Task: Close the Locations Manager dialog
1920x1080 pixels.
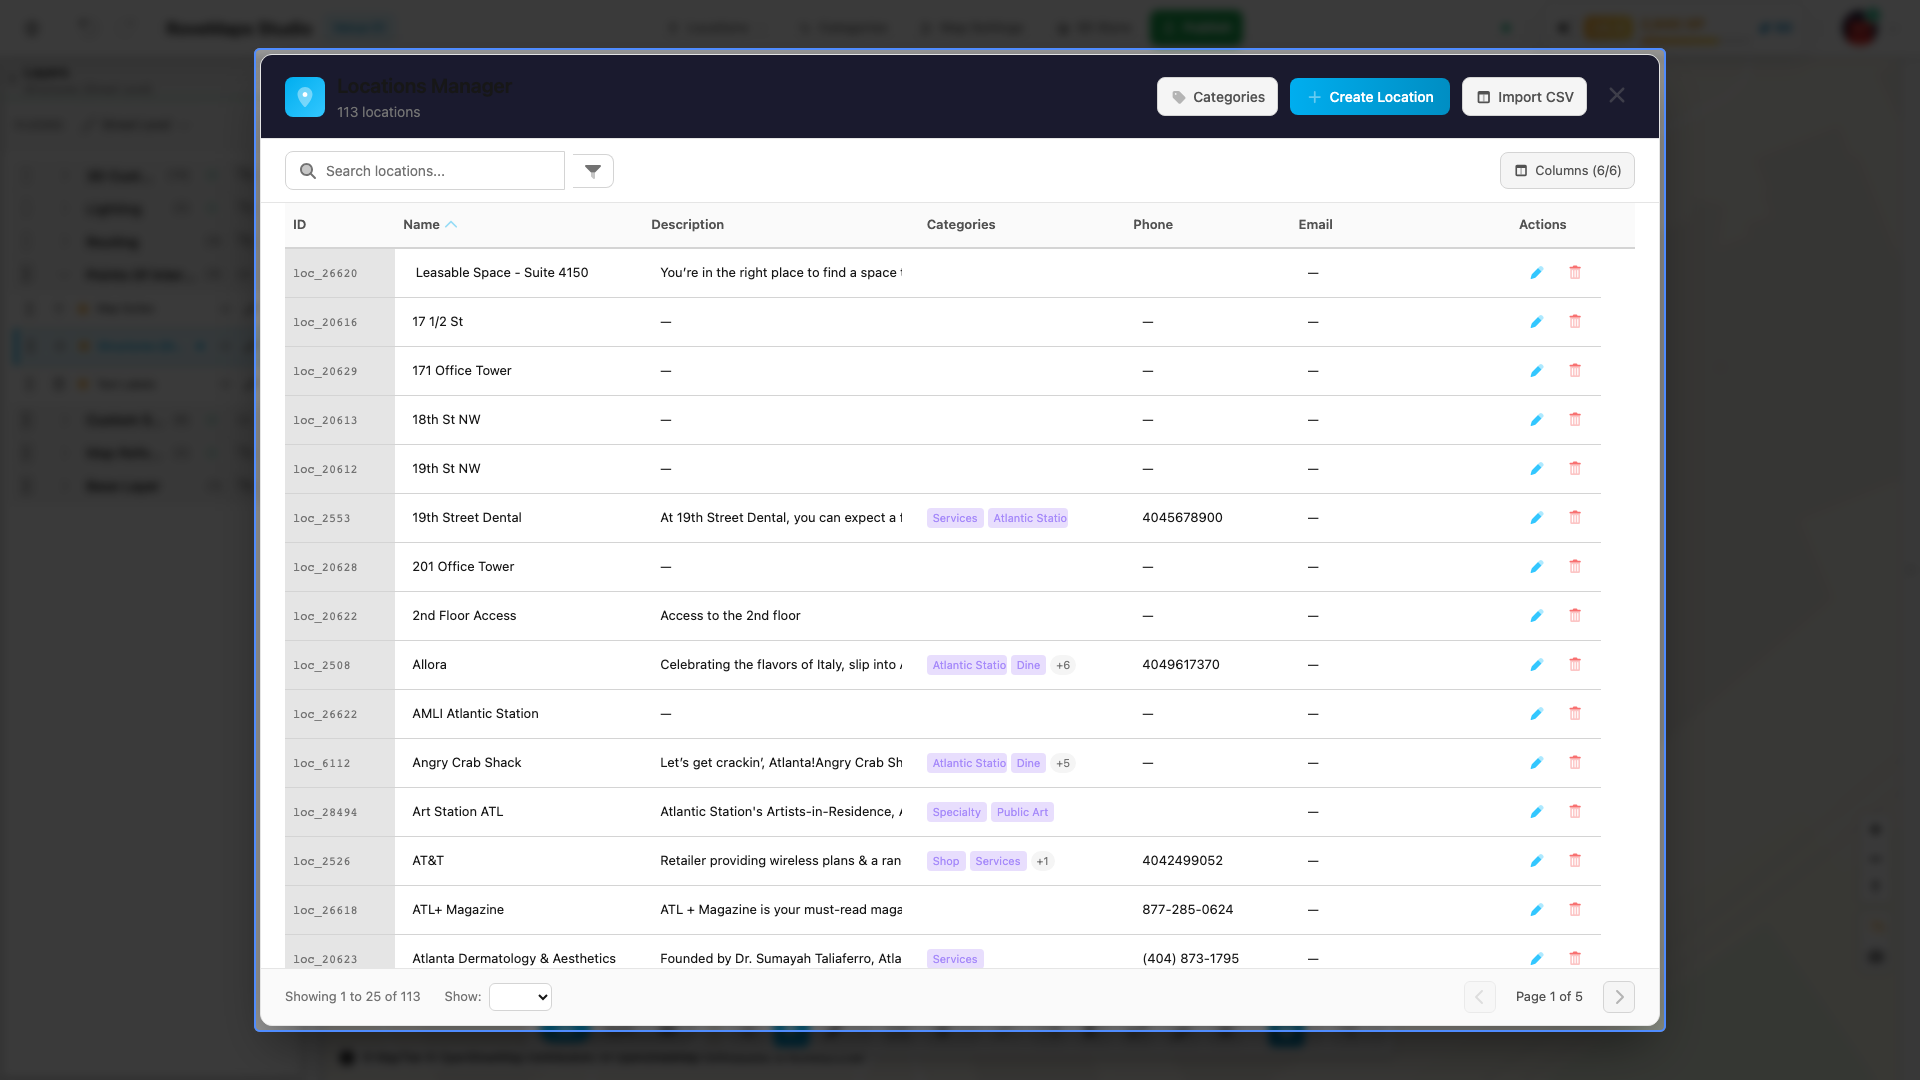Action: pos(1617,96)
